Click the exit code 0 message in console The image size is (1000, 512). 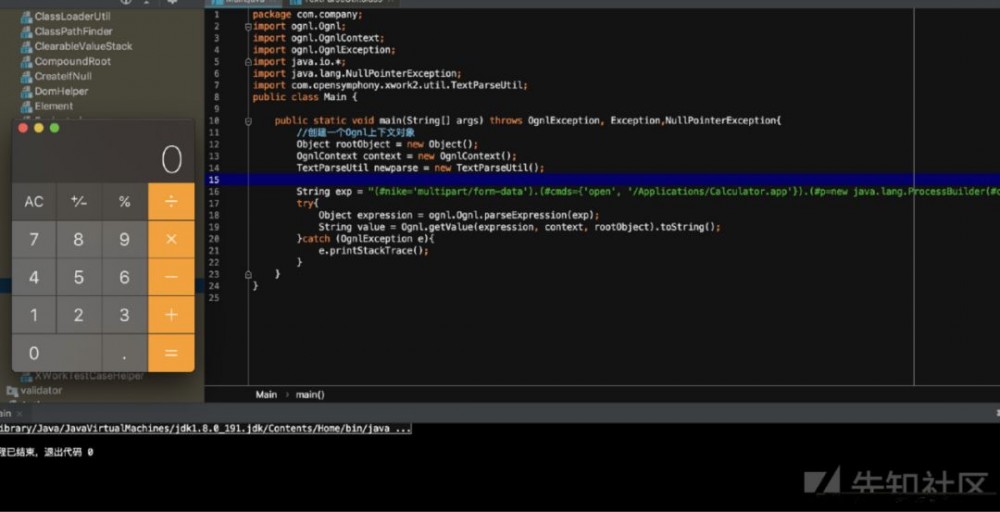click(x=47, y=452)
